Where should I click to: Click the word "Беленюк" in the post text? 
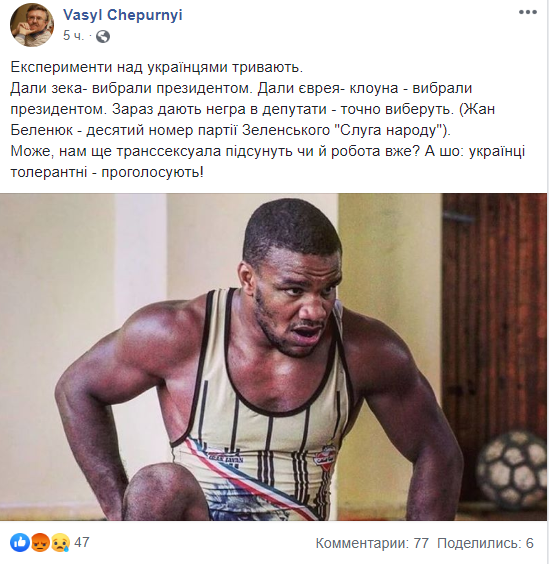(x=42, y=130)
